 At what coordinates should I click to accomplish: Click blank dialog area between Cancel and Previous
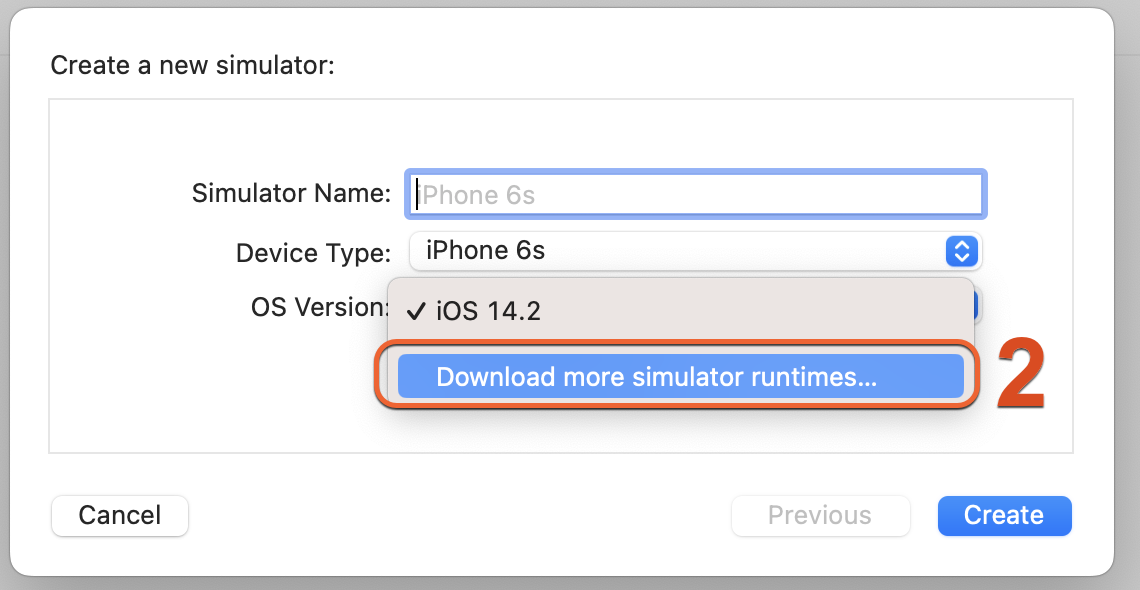coord(458,515)
